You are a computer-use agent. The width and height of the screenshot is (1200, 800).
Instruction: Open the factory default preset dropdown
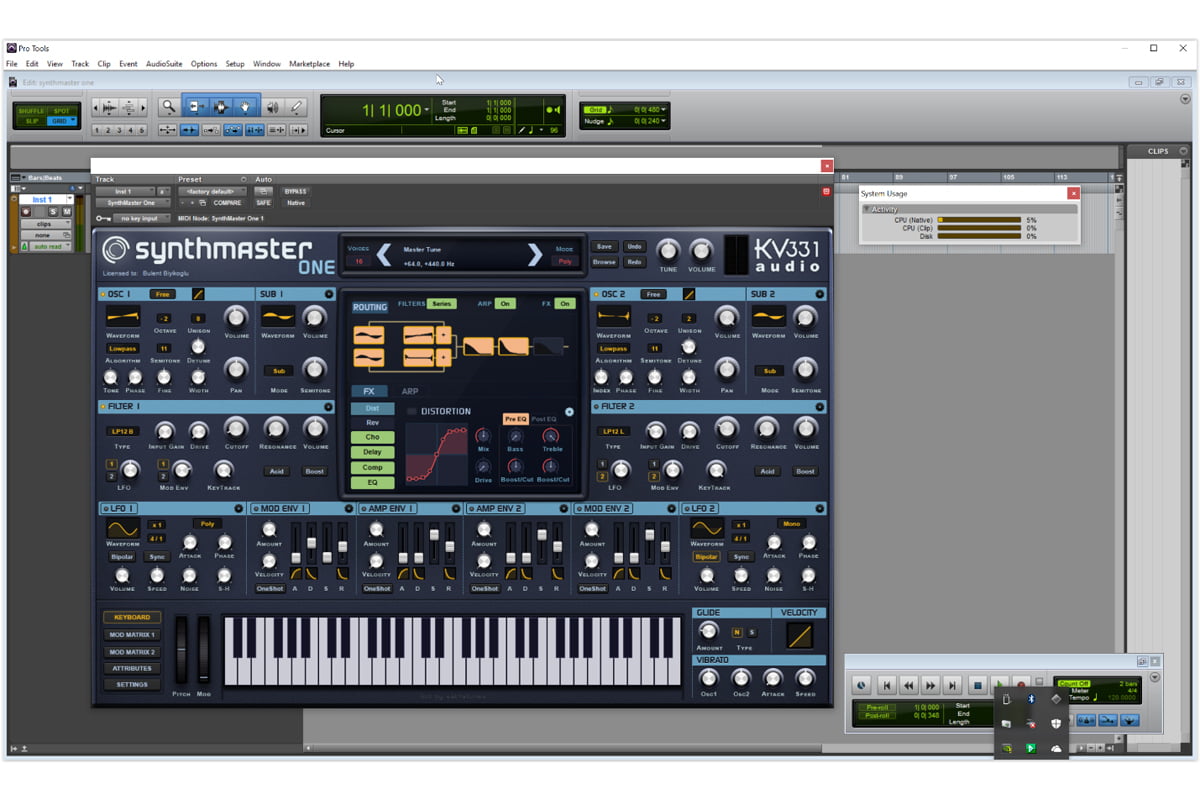click(x=212, y=191)
